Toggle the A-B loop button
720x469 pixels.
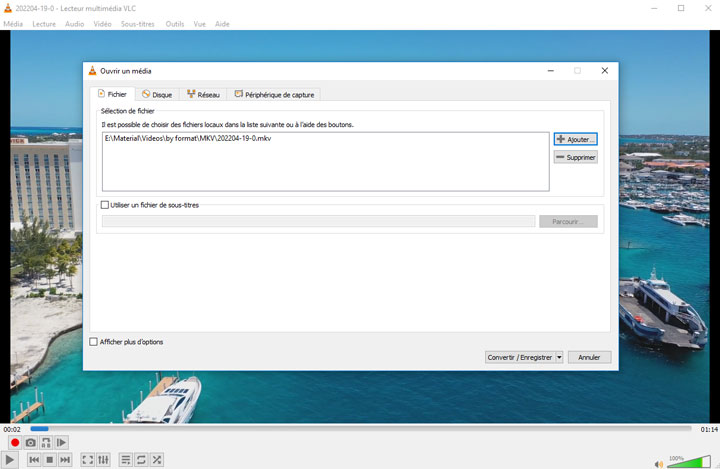(46, 442)
